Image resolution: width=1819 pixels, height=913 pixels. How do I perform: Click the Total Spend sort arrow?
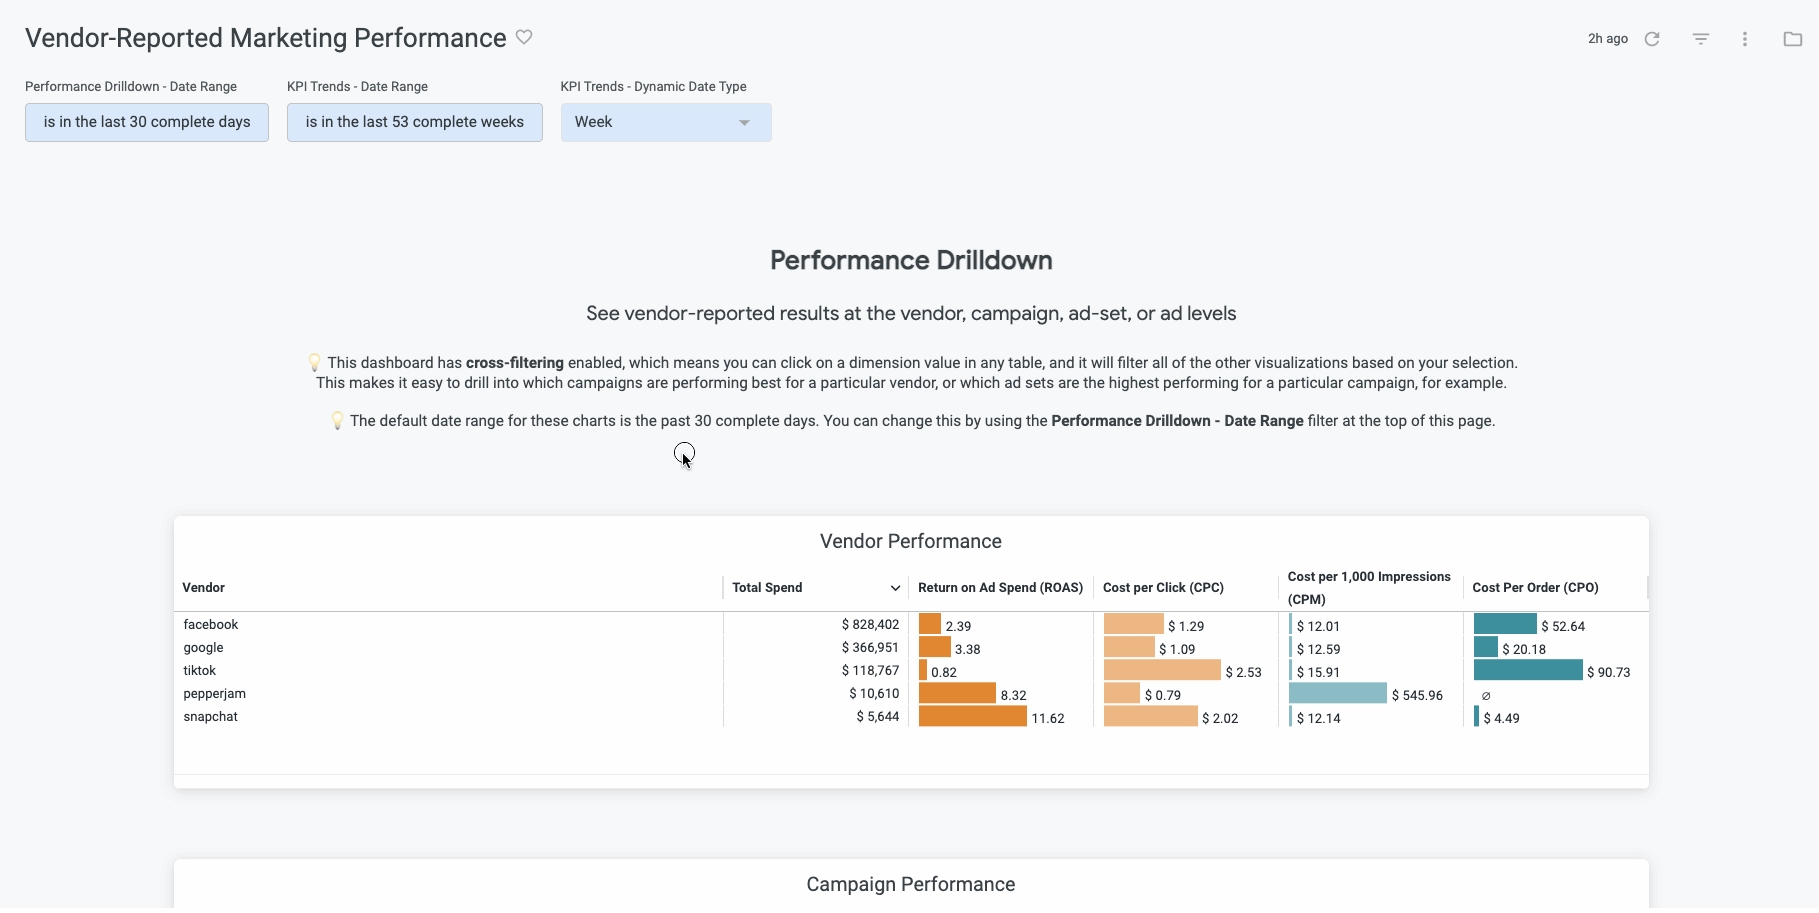coord(895,588)
